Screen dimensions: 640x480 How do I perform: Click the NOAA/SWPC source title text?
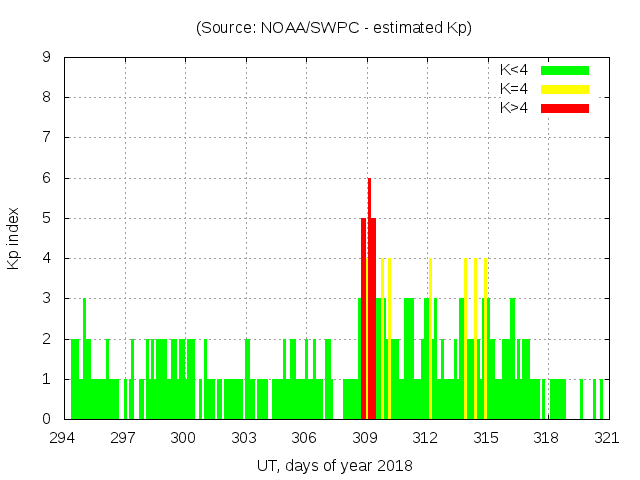(x=334, y=28)
